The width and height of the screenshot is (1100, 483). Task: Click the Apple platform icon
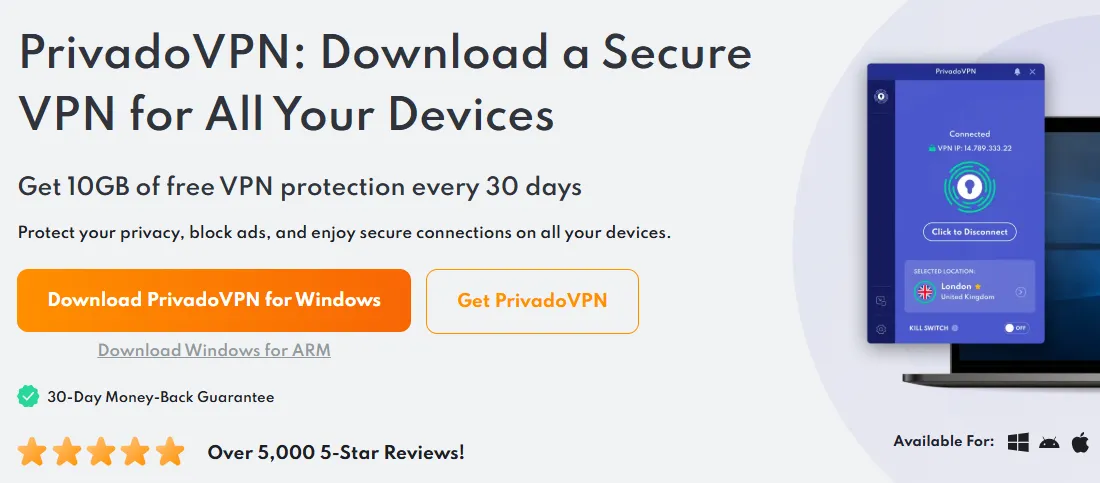1080,442
